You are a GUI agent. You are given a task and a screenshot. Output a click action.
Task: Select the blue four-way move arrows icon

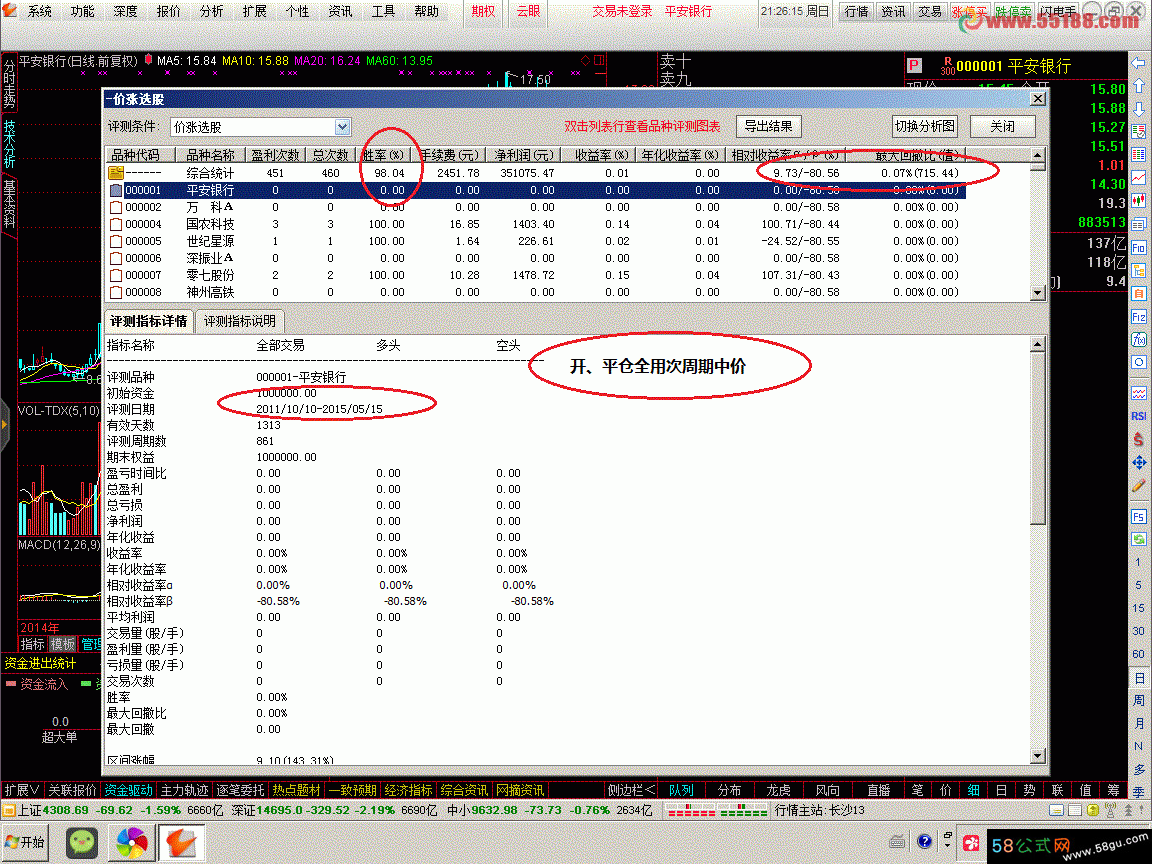click(x=1138, y=462)
